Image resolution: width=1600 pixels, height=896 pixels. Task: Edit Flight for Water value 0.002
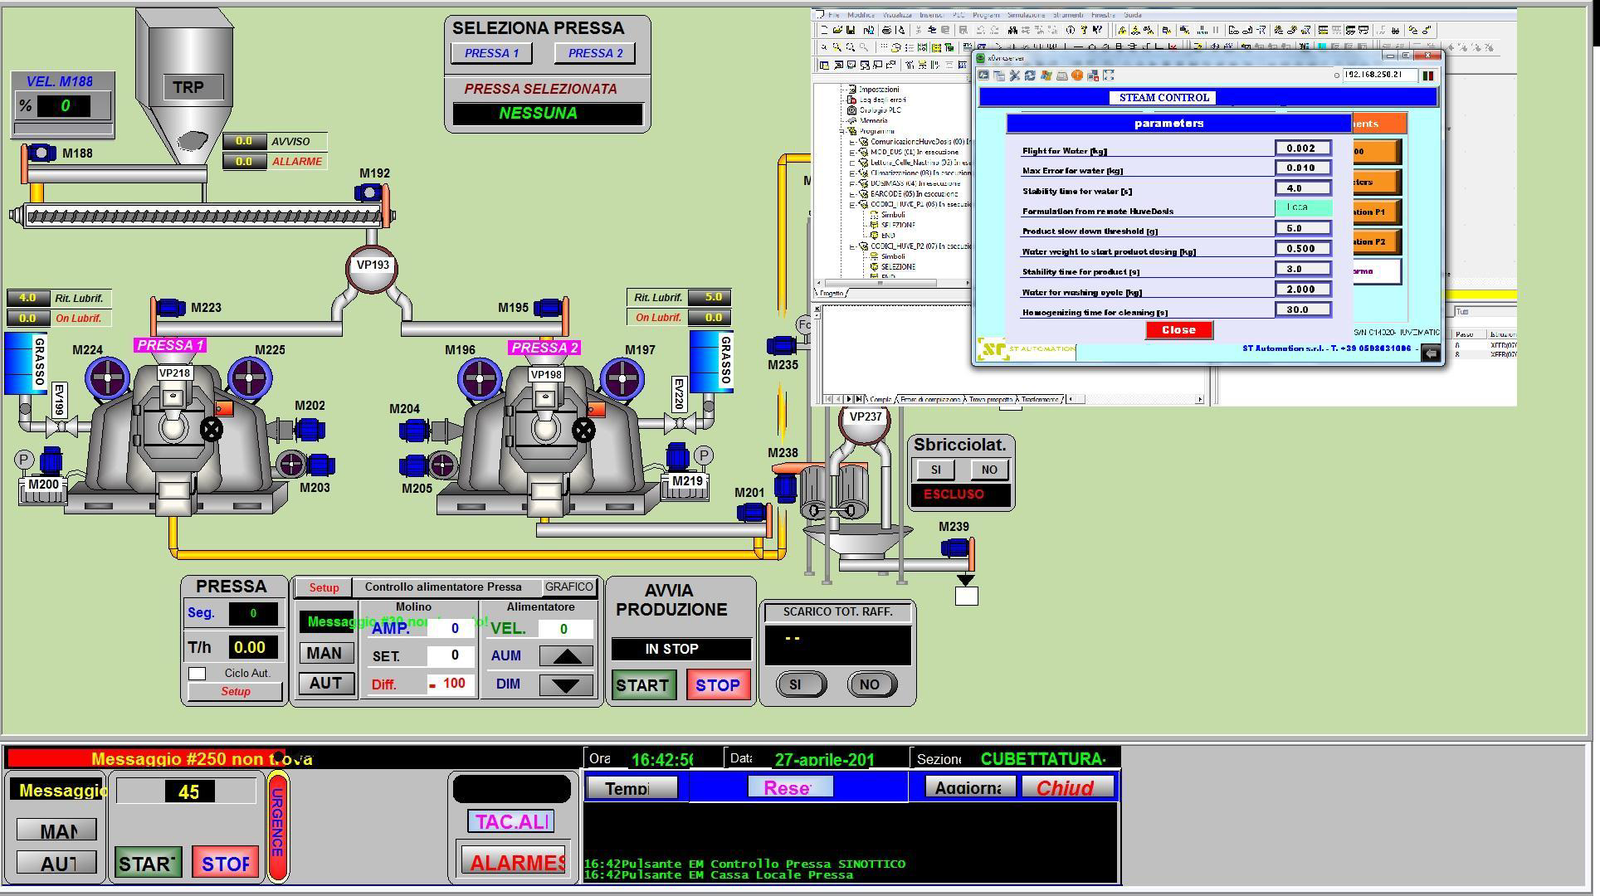click(x=1302, y=148)
